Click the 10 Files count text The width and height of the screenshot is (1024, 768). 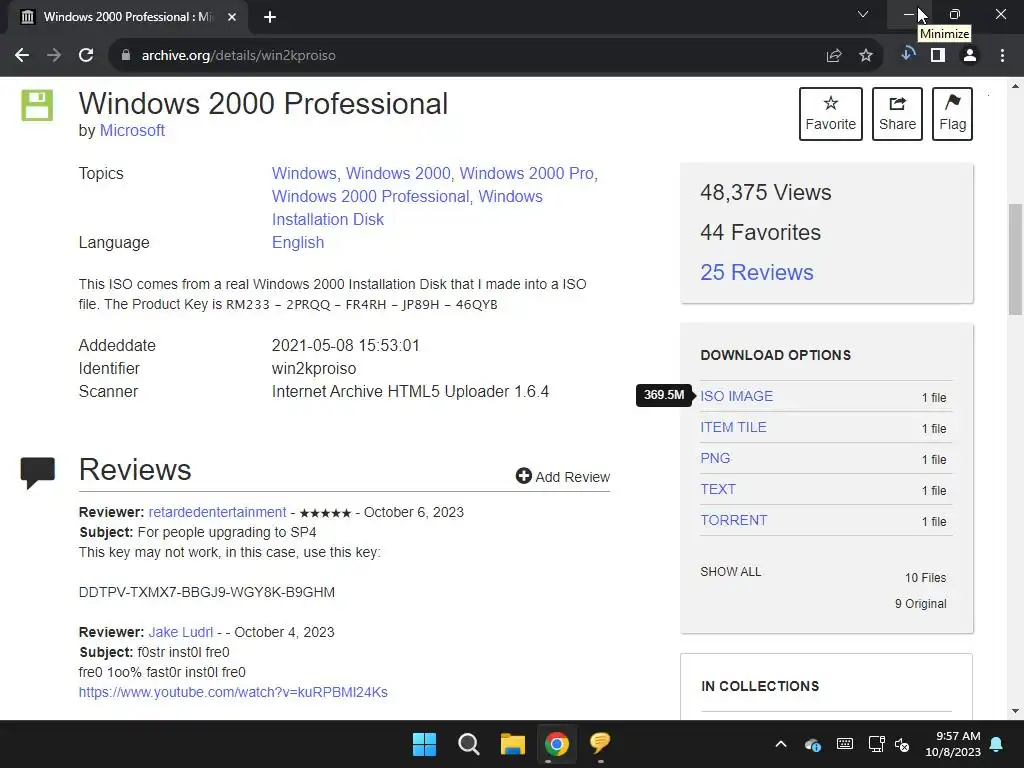point(925,578)
